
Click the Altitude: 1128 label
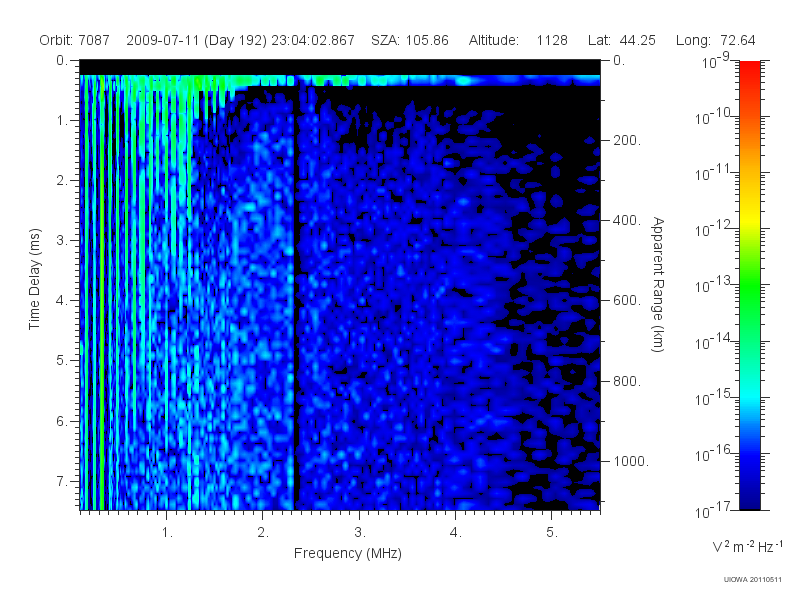pyautogui.click(x=518, y=40)
